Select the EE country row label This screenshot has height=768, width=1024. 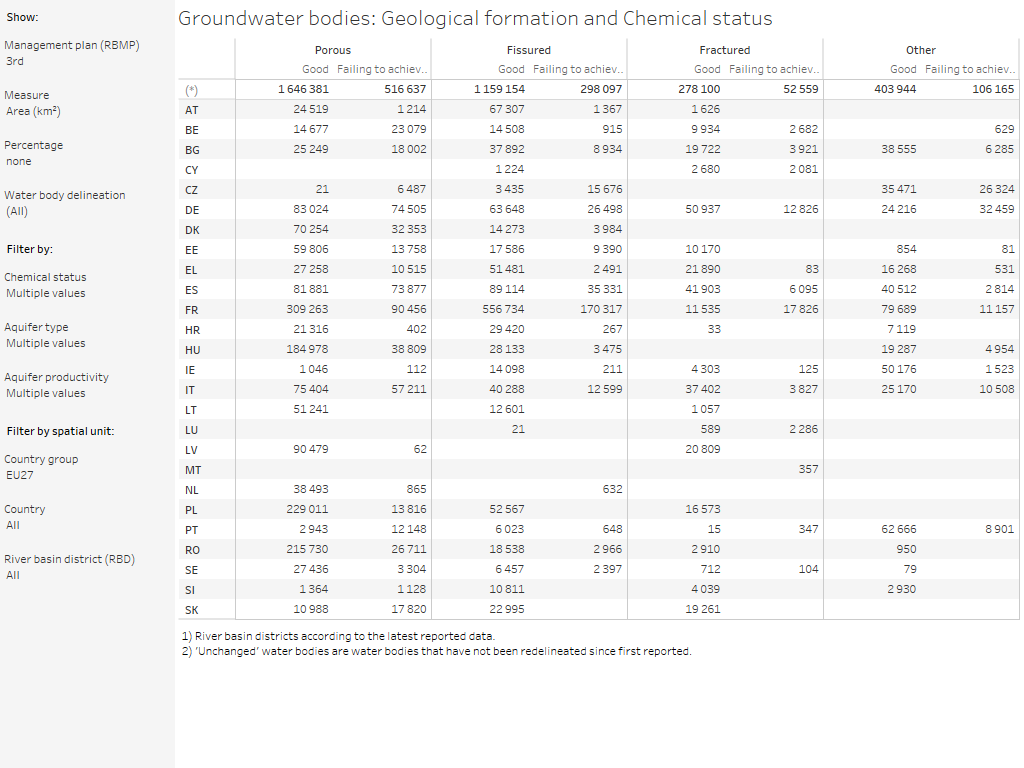tap(191, 250)
